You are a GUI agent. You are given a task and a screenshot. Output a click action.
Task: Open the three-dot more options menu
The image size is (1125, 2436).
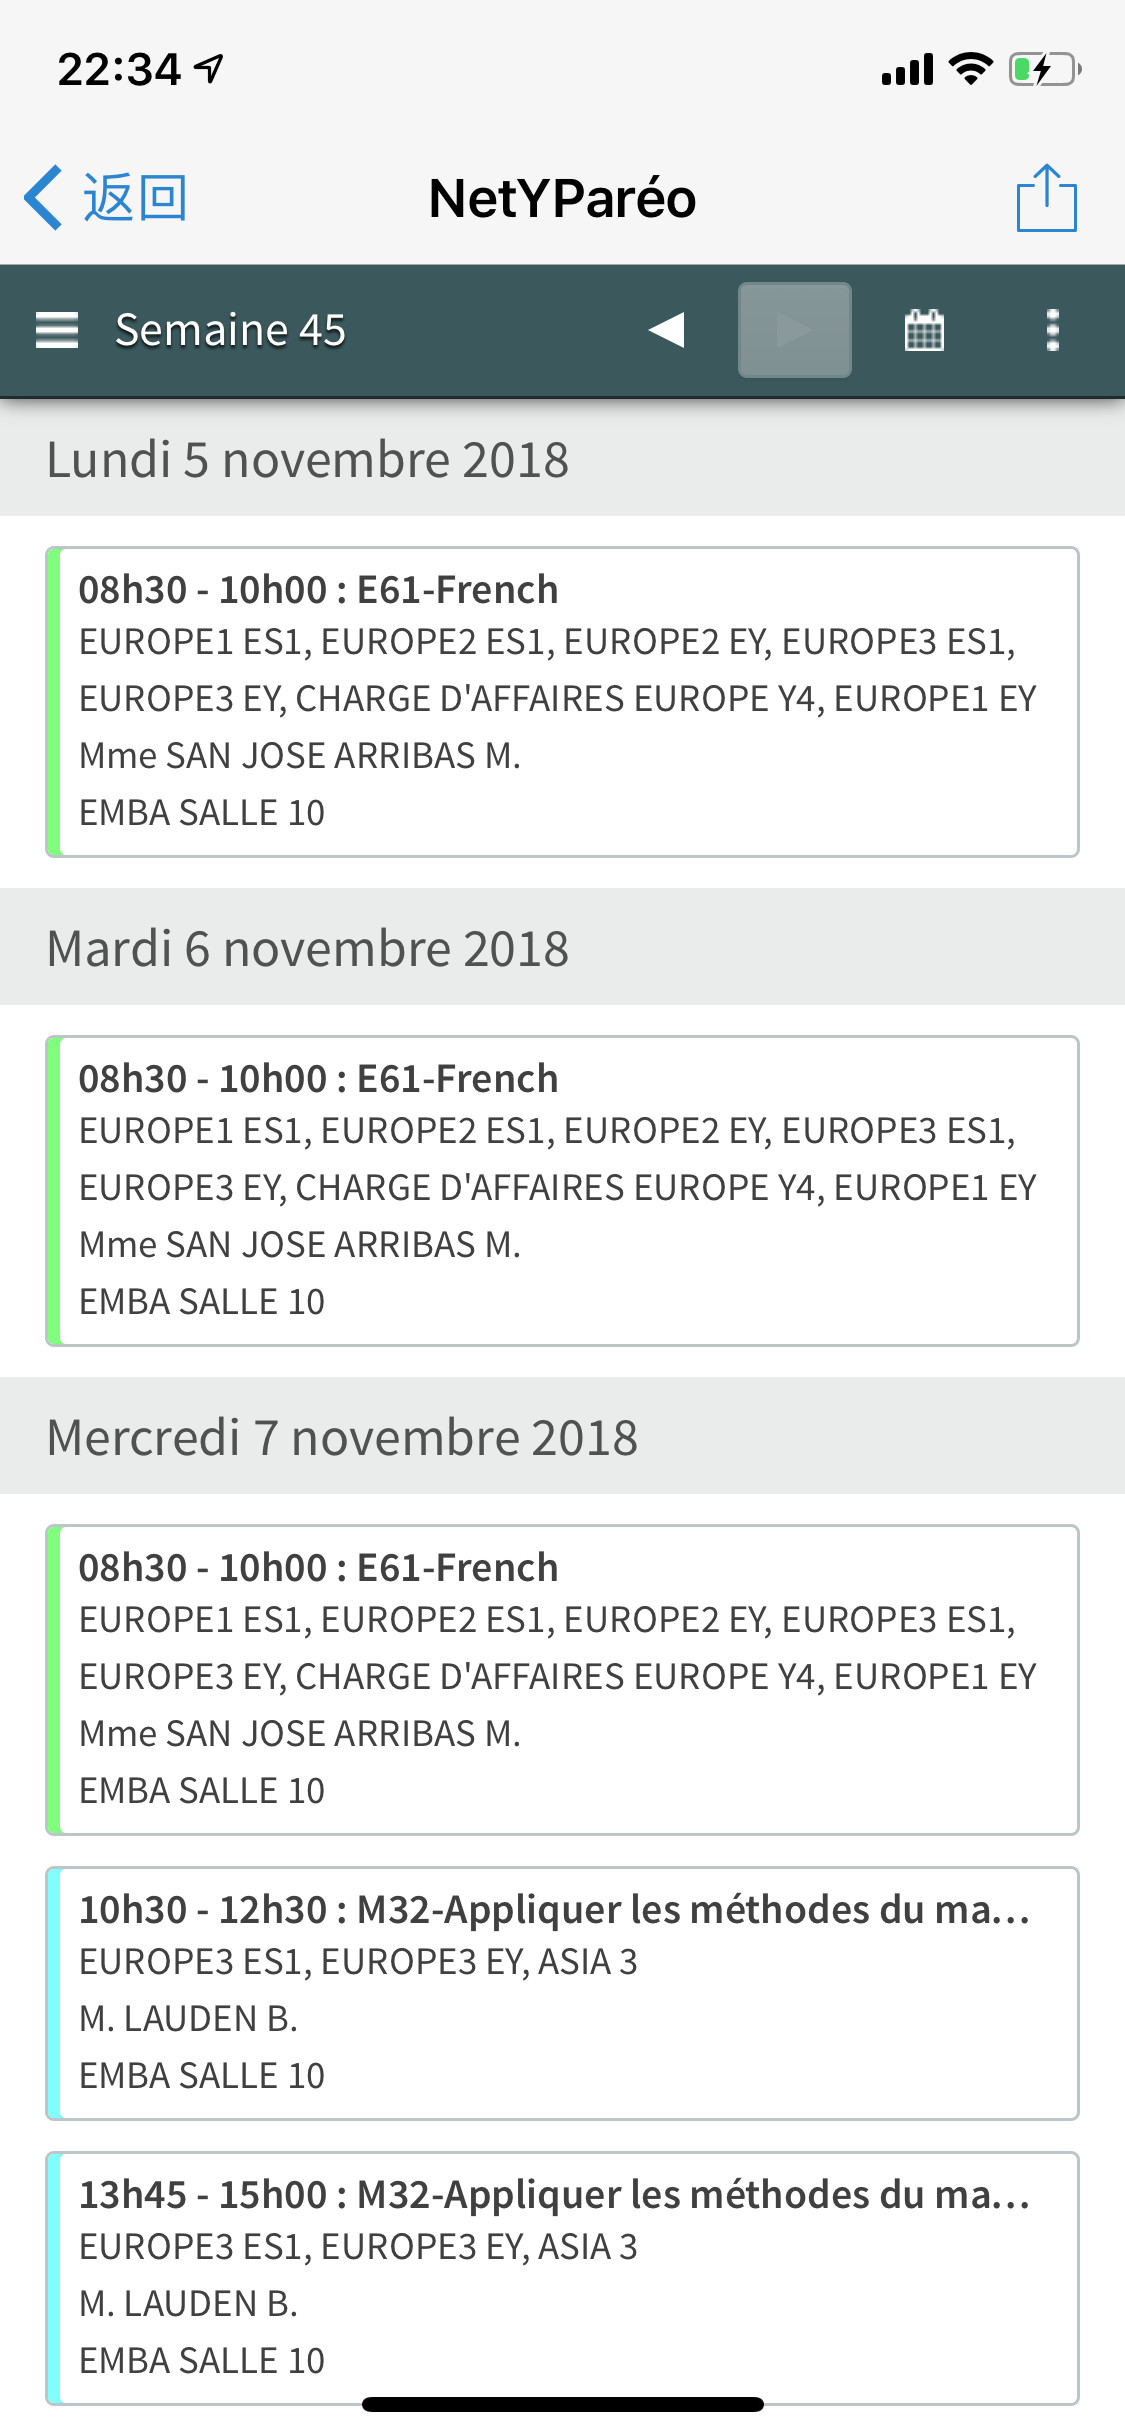click(x=1052, y=330)
